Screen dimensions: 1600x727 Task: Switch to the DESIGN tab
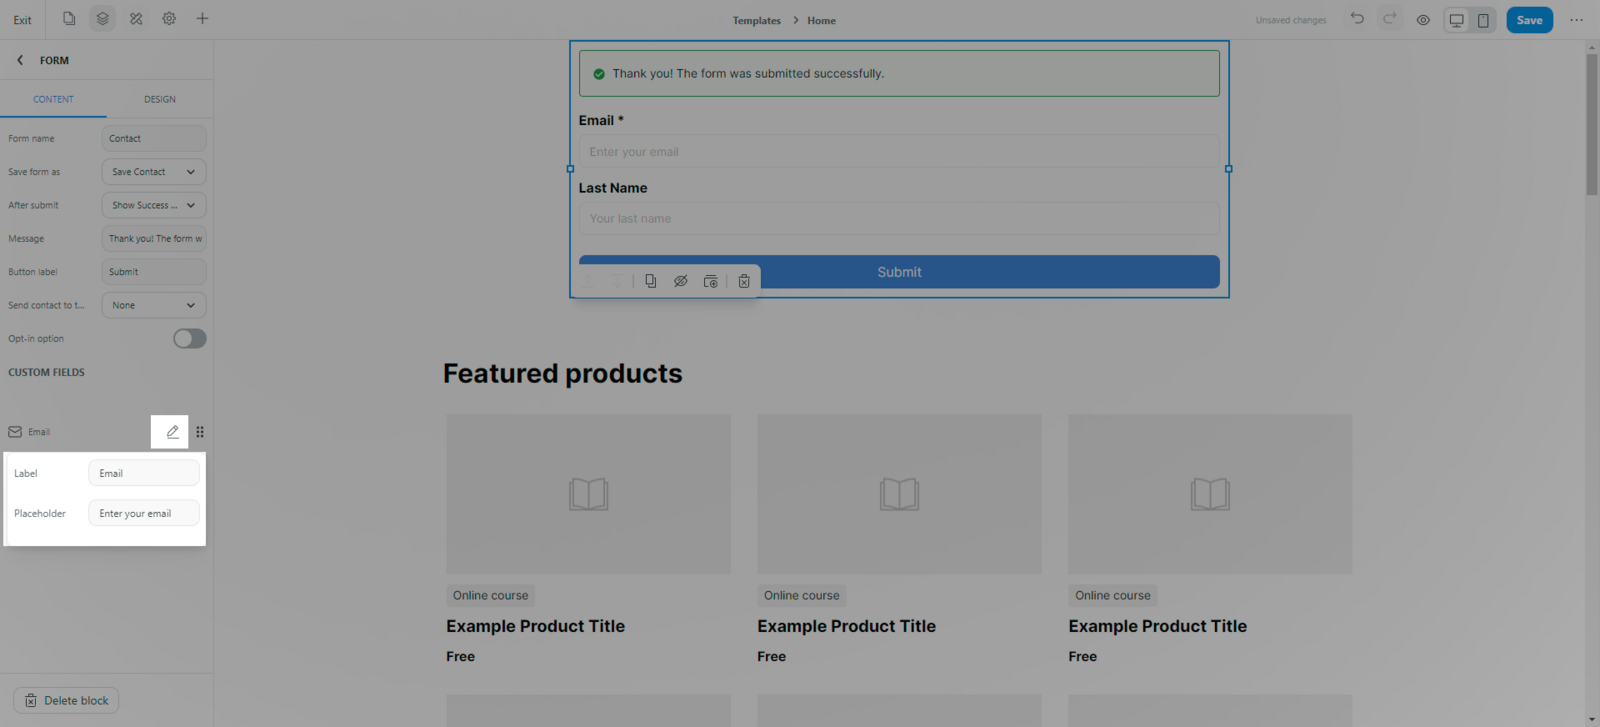159,99
